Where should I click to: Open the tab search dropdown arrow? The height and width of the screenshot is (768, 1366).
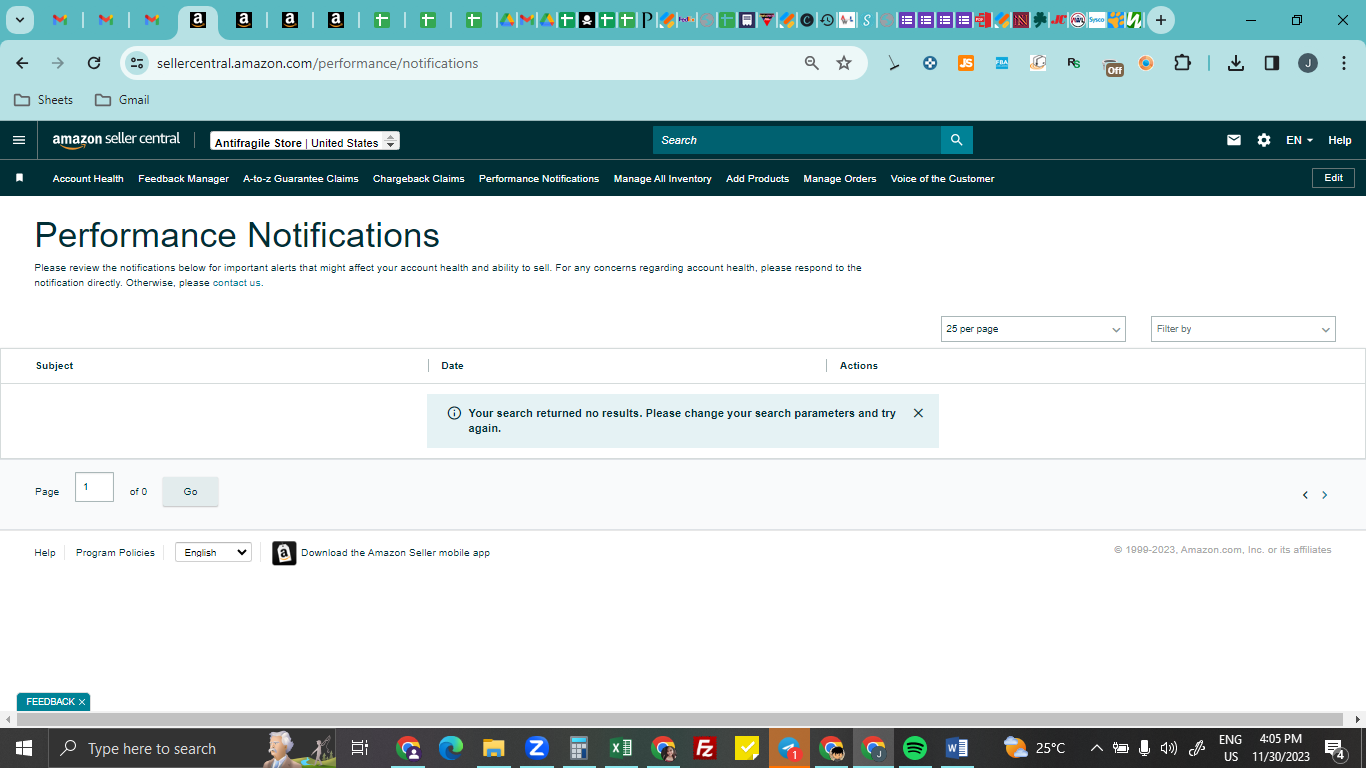point(19,20)
